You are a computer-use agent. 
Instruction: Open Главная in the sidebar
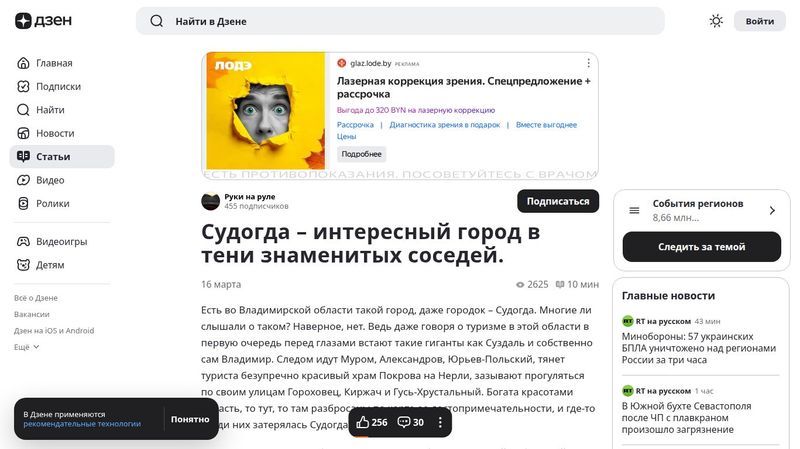pyautogui.click(x=54, y=63)
